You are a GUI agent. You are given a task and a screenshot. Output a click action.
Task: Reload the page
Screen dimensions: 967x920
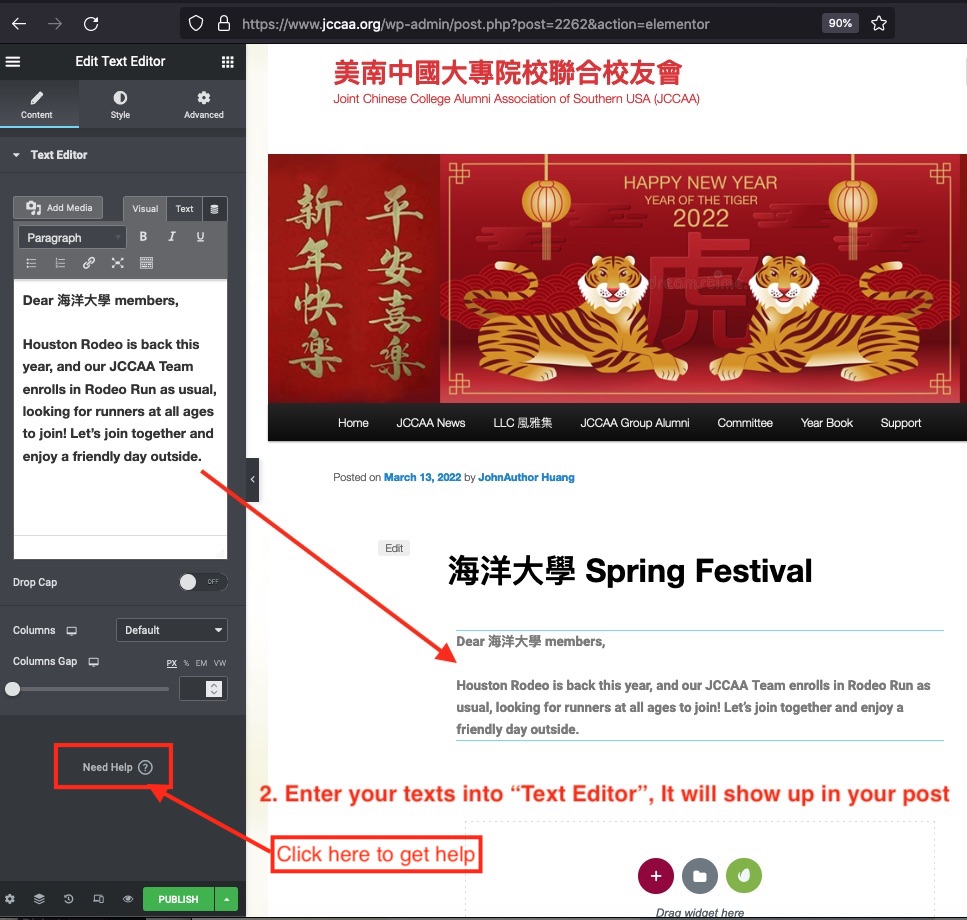(x=91, y=23)
